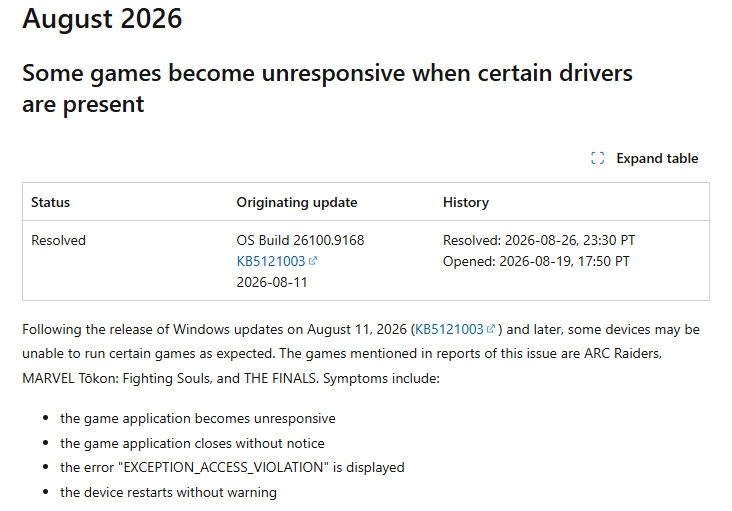Click the Expand table label
Screen dimensions: 732x511
[x=657, y=158]
